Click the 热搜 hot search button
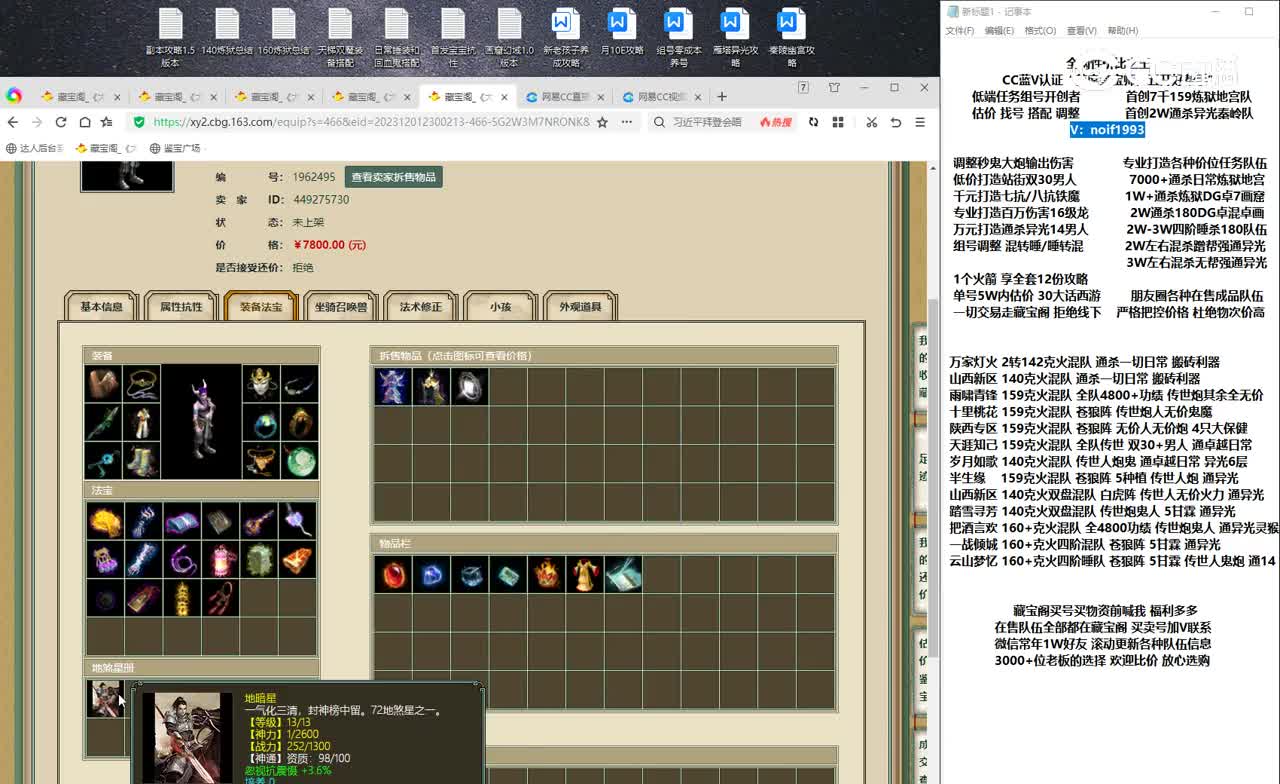 click(x=775, y=122)
